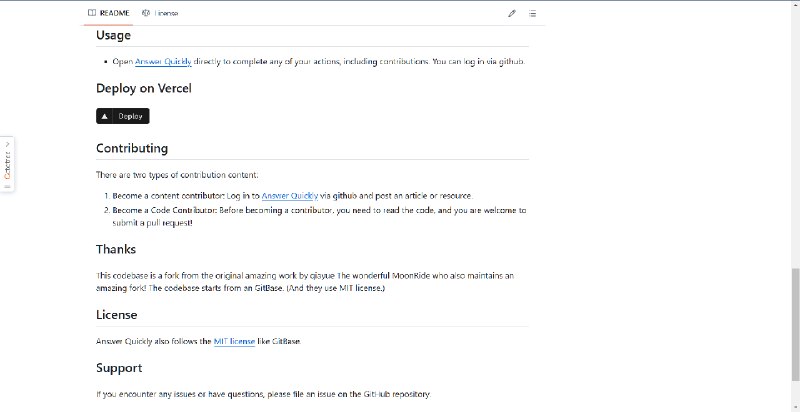Switch to the README tab
Viewport: 800px width, 412px height.
click(108, 13)
